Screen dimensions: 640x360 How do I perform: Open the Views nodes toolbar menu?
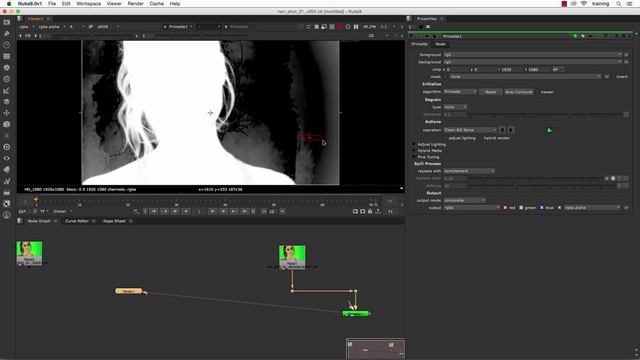pyautogui.click(x=7, y=158)
